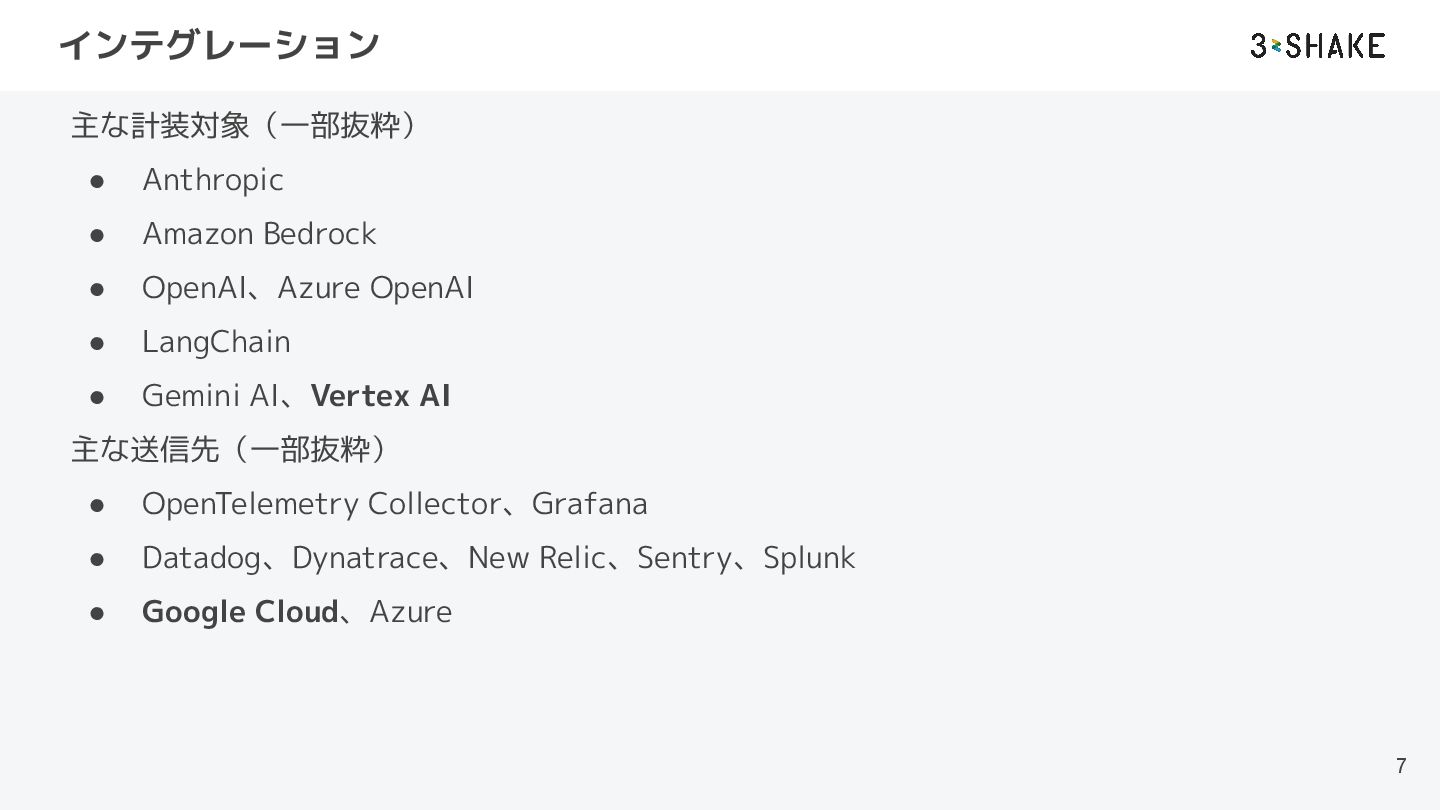Click the Datadog text
Screen dimensions: 1440x810
click(201, 558)
